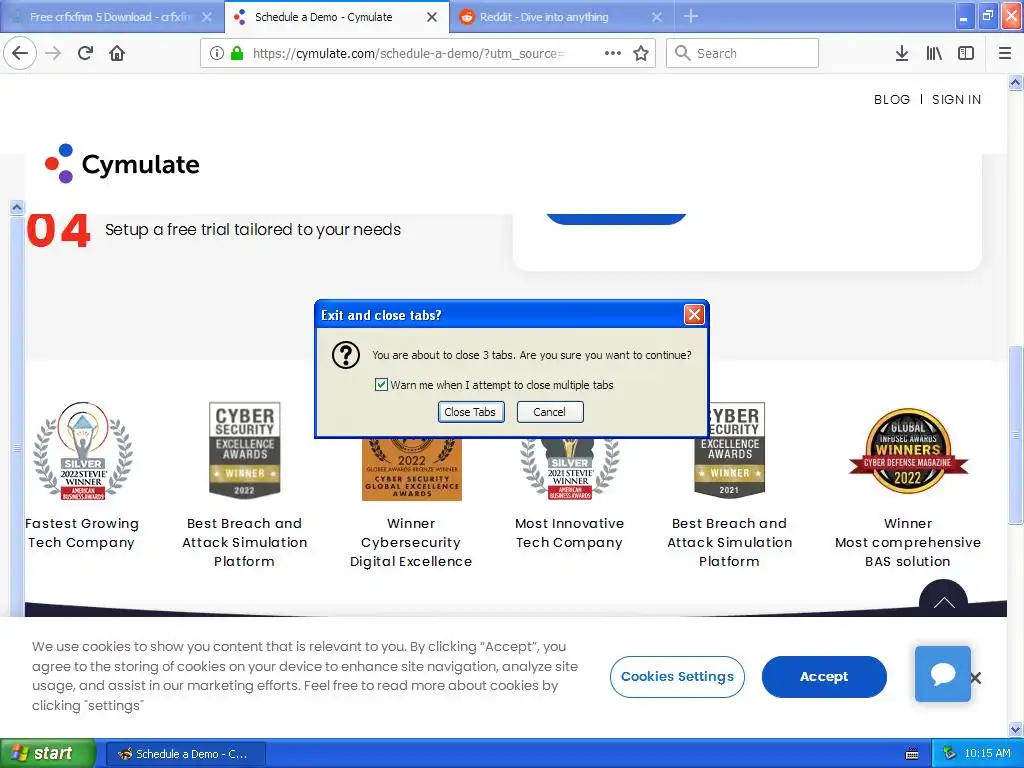Close the Free crfxfnm 5 Download tab
This screenshot has width=1024, height=768.
tap(207, 17)
